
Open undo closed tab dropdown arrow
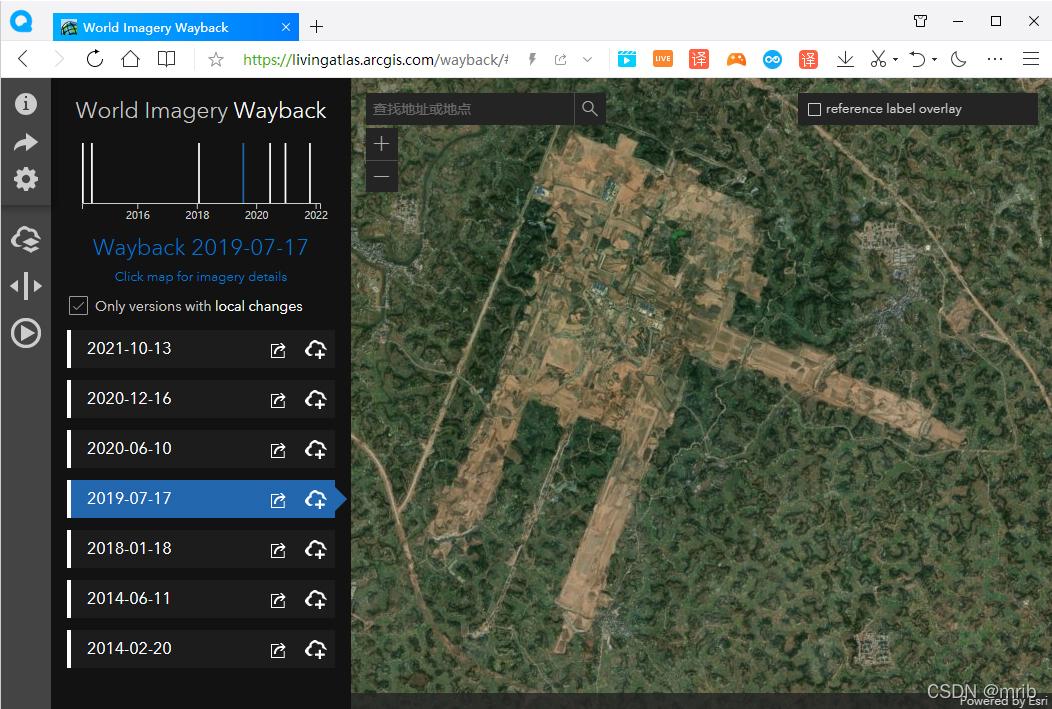[934, 60]
